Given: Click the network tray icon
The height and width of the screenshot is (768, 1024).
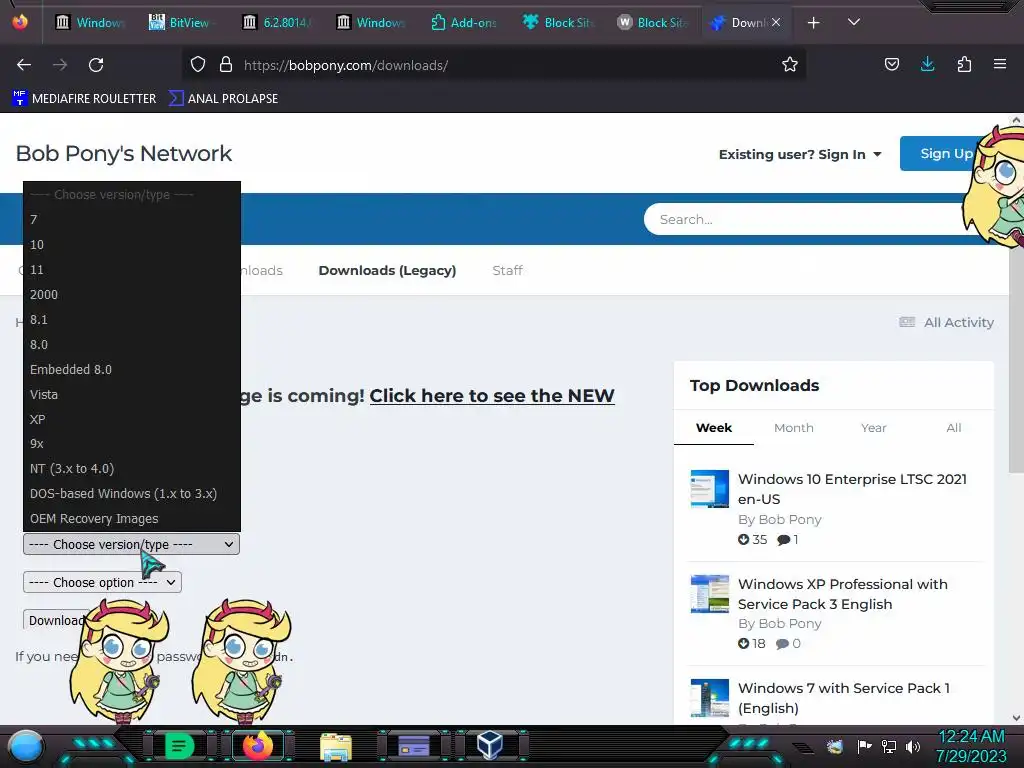Looking at the screenshot, I should [x=889, y=746].
